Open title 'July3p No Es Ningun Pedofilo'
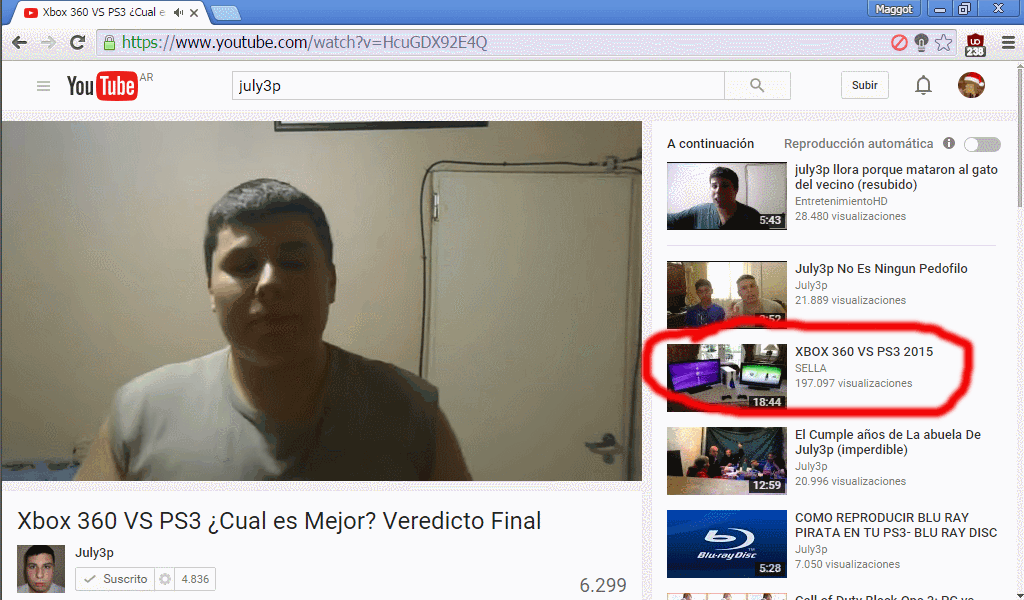 pos(881,268)
